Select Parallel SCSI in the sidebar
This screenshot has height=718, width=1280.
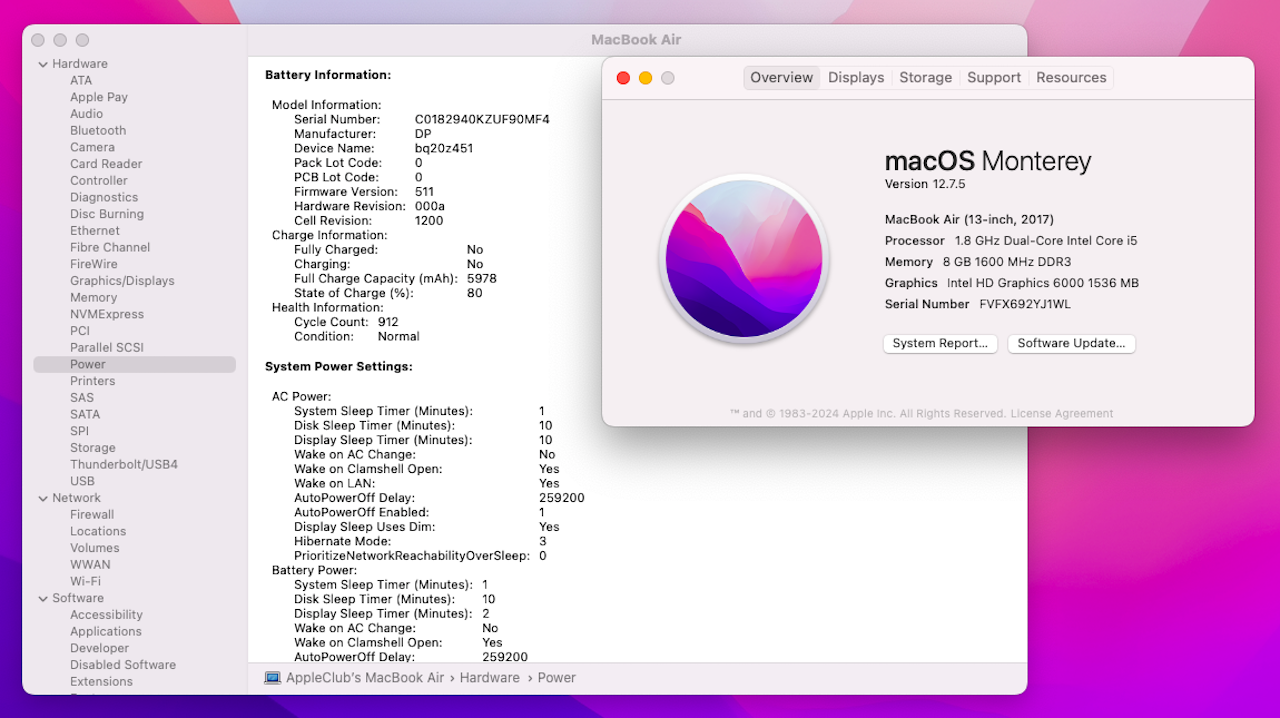(107, 348)
